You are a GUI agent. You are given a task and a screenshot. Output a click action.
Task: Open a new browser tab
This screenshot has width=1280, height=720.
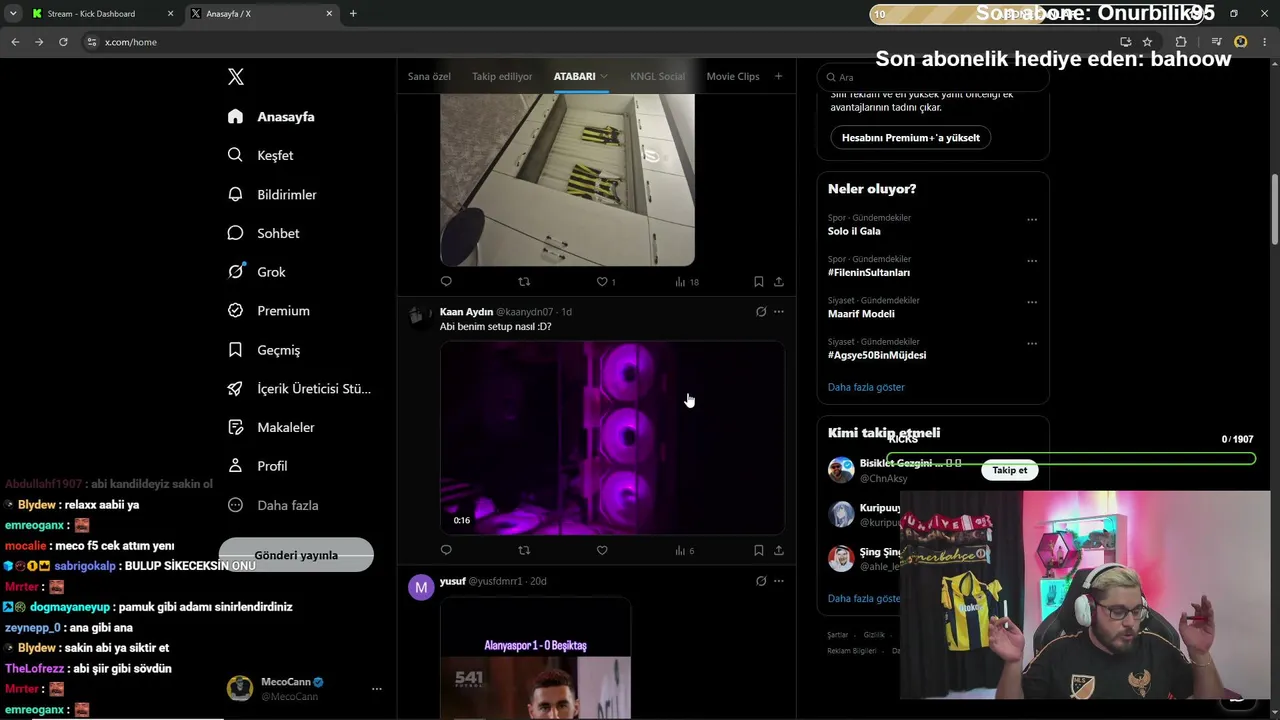[x=353, y=14]
